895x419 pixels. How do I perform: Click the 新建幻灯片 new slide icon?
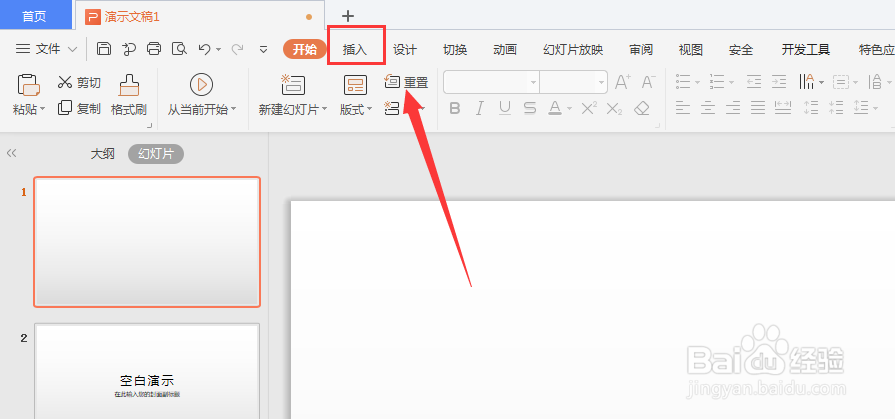coord(293,84)
